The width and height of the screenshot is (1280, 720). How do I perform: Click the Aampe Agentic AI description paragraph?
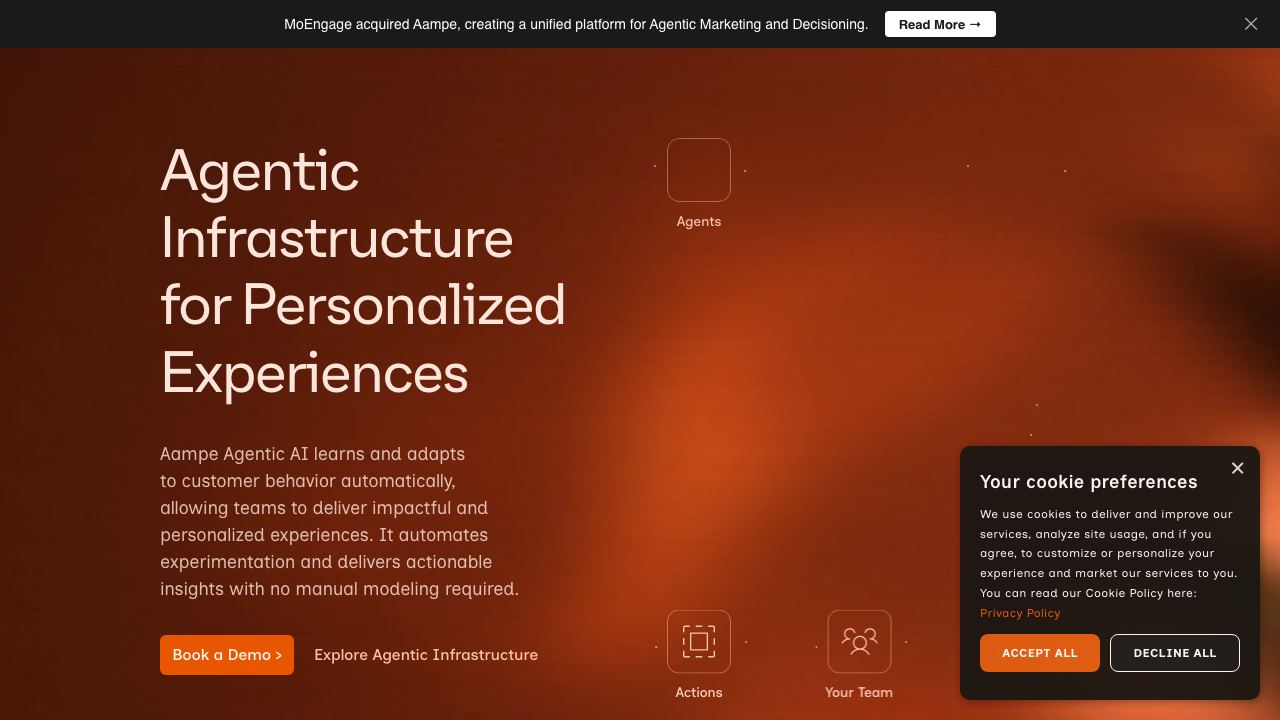pyautogui.click(x=340, y=521)
